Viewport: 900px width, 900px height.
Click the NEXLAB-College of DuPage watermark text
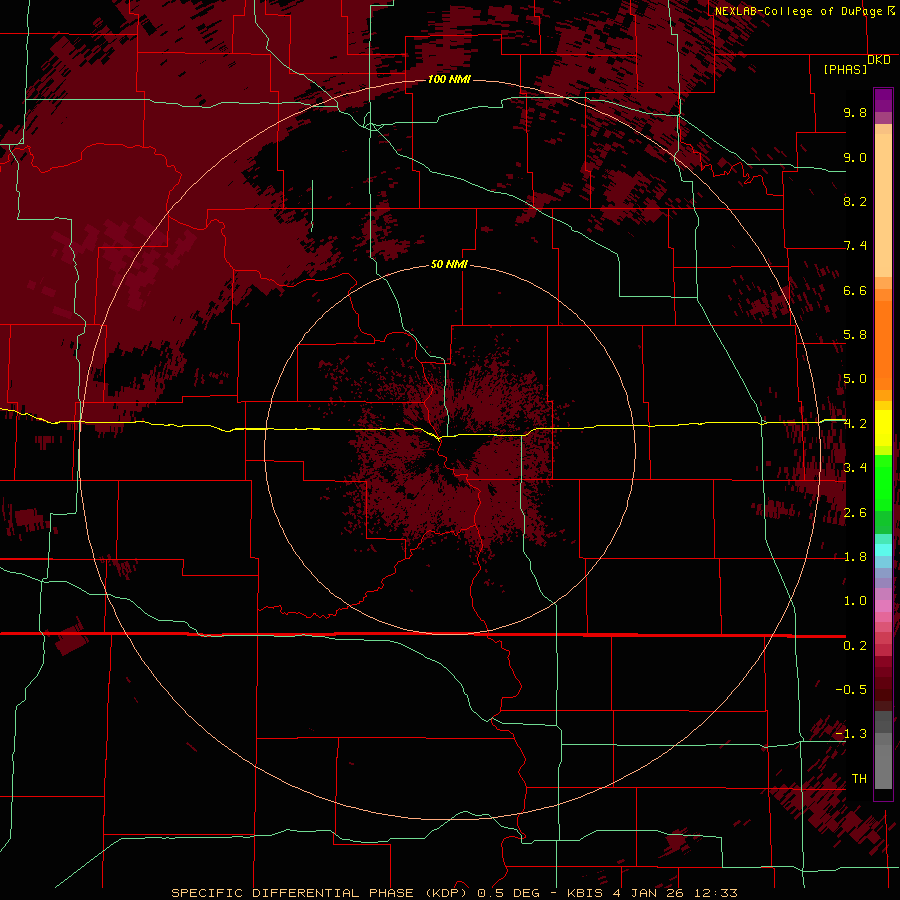799,11
